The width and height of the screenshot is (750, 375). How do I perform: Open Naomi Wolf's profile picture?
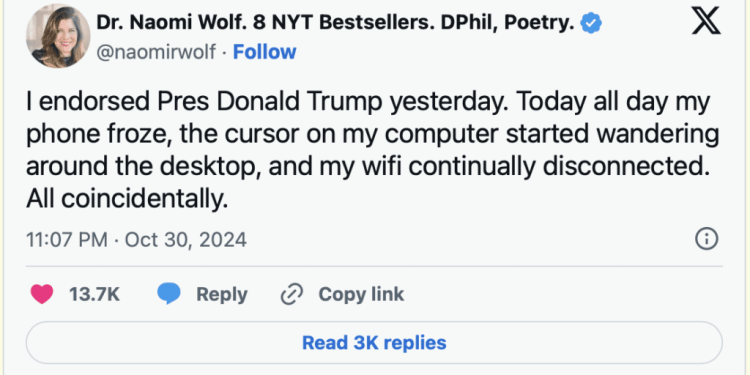57,36
